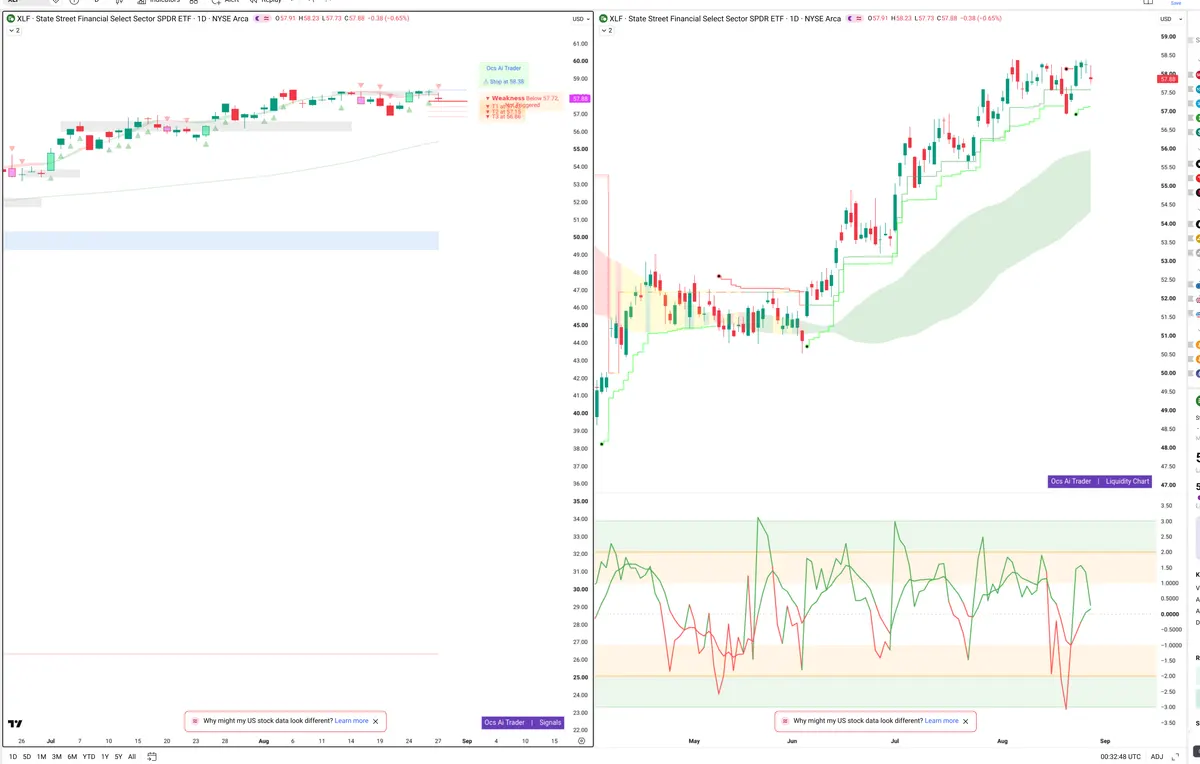Select the 5Y time range
The width and height of the screenshot is (1200, 764).
pos(118,757)
